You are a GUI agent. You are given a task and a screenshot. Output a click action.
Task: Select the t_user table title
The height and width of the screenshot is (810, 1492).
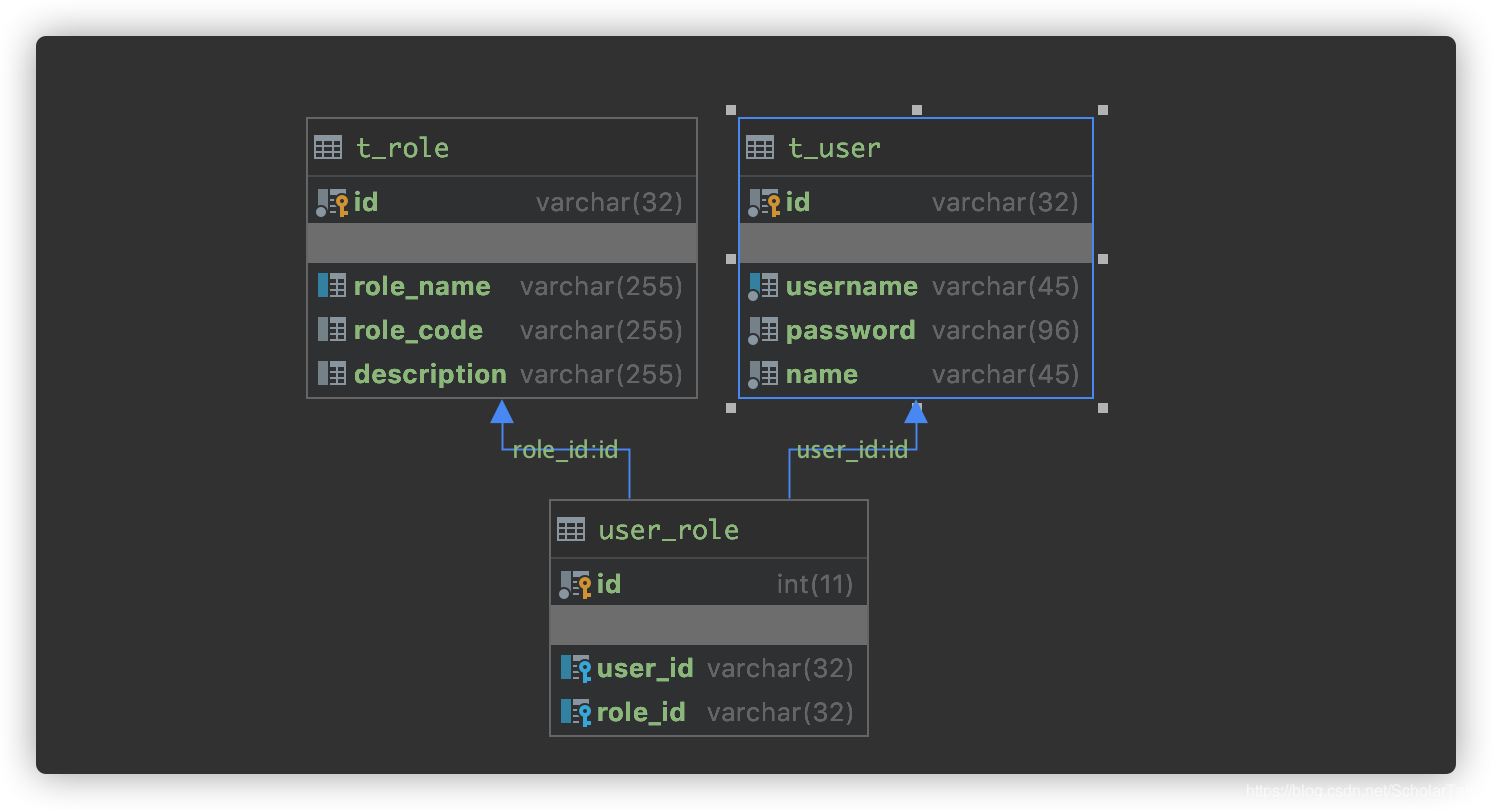pyautogui.click(x=834, y=148)
